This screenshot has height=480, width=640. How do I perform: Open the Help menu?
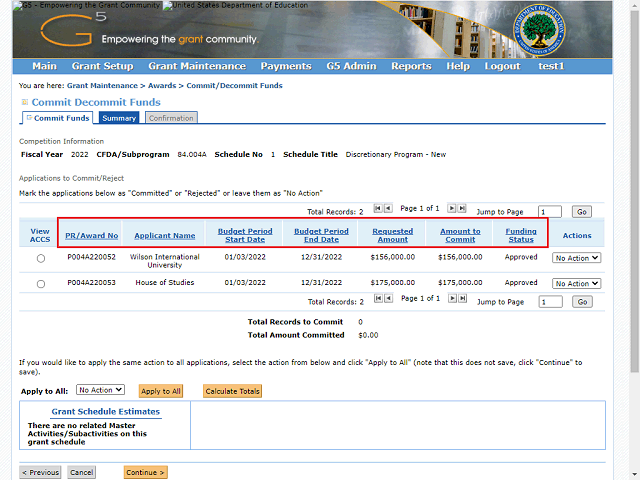click(x=458, y=66)
